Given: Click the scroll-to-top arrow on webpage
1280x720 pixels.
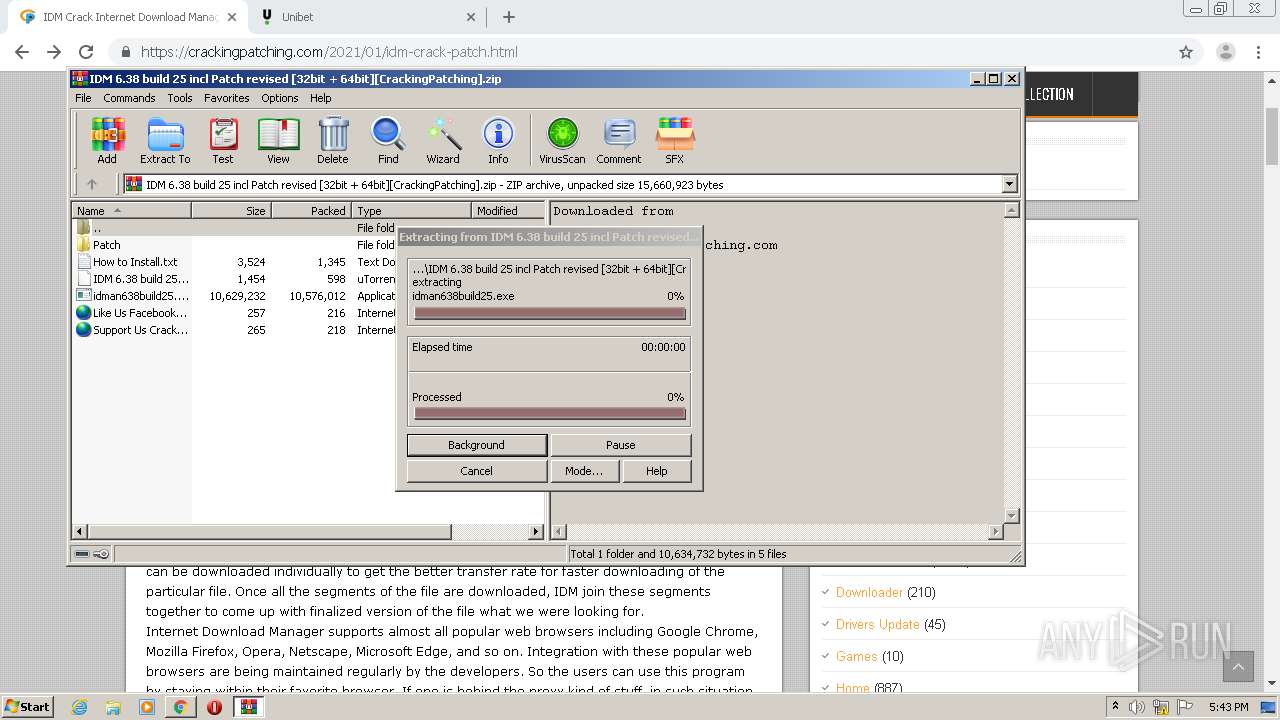Looking at the screenshot, I should pos(1238,667).
